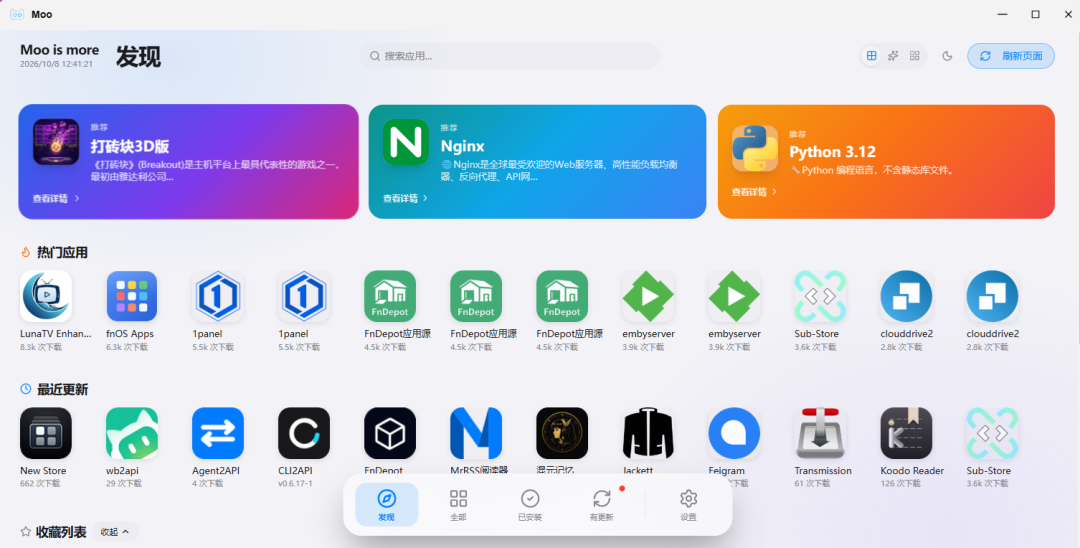Image resolution: width=1080 pixels, height=548 pixels.
Task: Click the Python logo in banner
Action: [755, 148]
